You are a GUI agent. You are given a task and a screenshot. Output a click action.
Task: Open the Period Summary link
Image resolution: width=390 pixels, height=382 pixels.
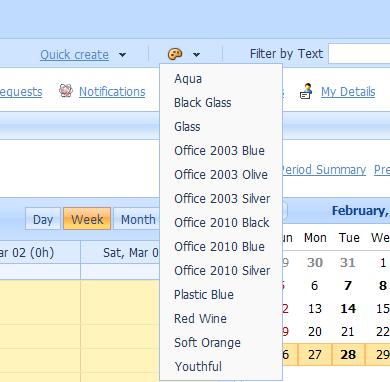324,170
